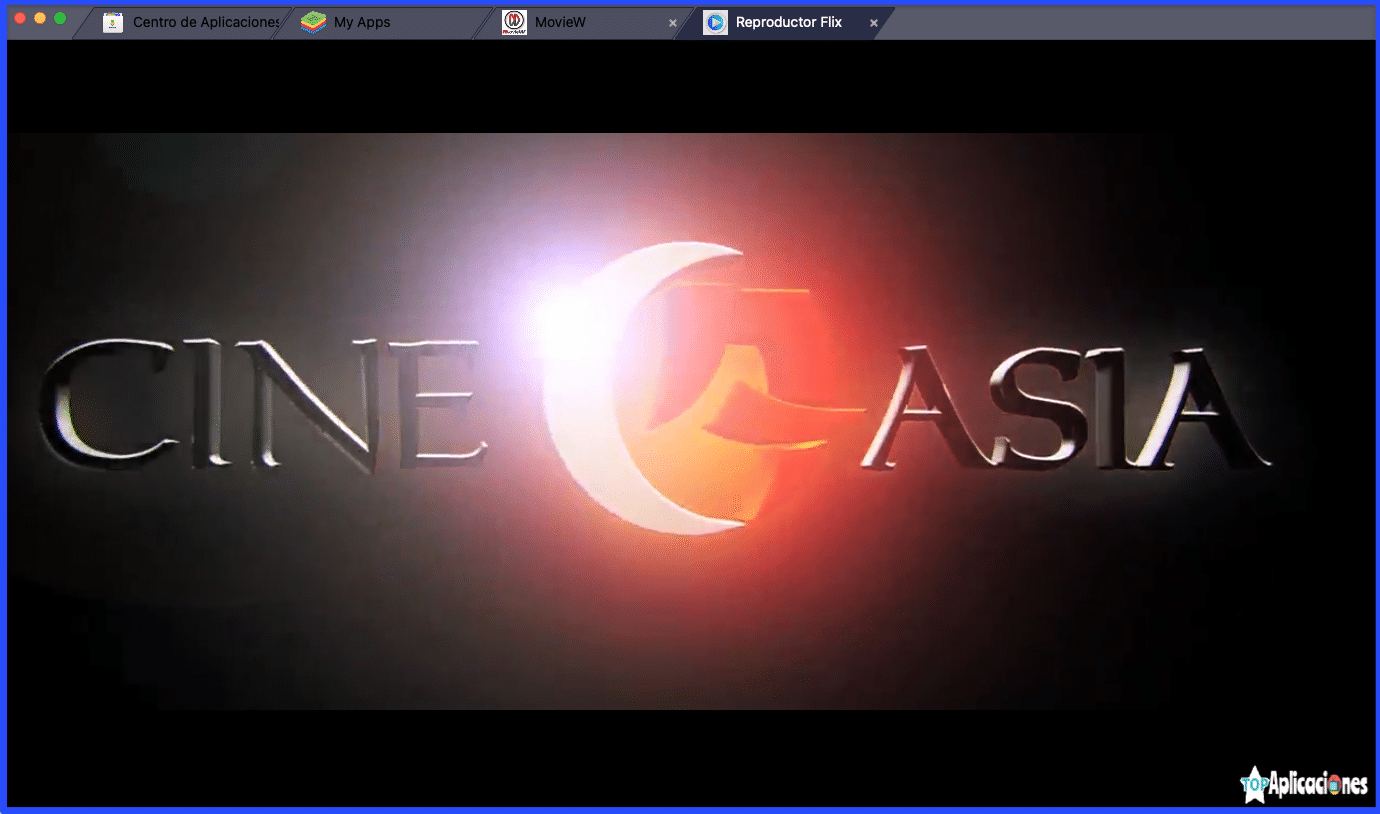Click the Centro de Aplicaciones store icon

point(113,21)
